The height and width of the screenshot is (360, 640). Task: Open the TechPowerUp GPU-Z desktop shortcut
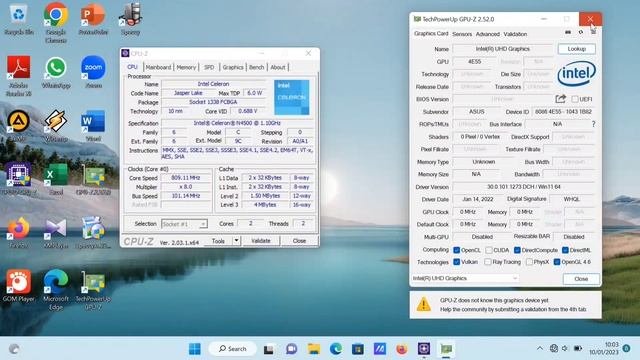click(x=93, y=289)
